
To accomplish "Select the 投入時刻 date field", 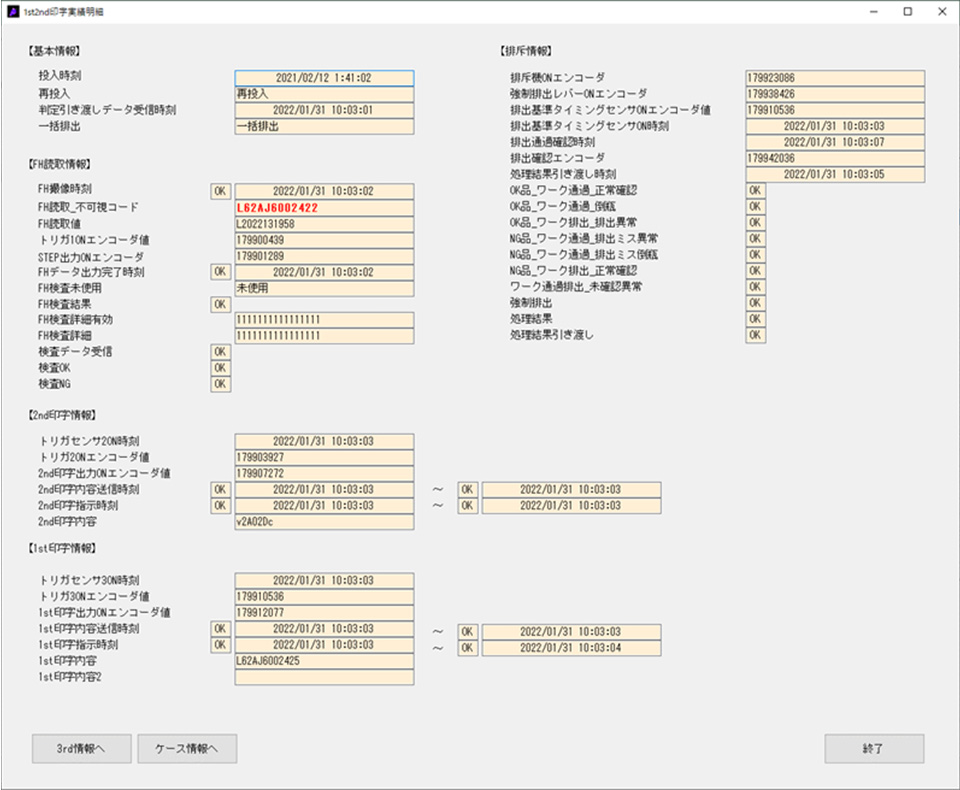I will point(324,78).
